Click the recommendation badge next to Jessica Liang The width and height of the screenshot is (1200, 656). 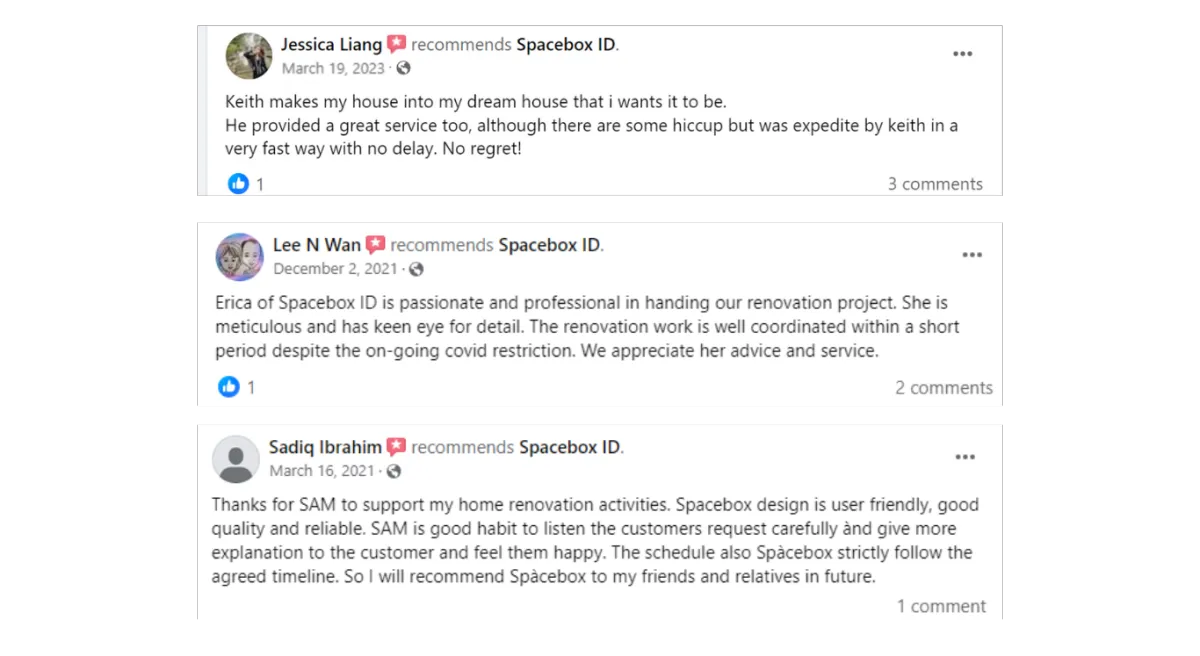point(397,44)
